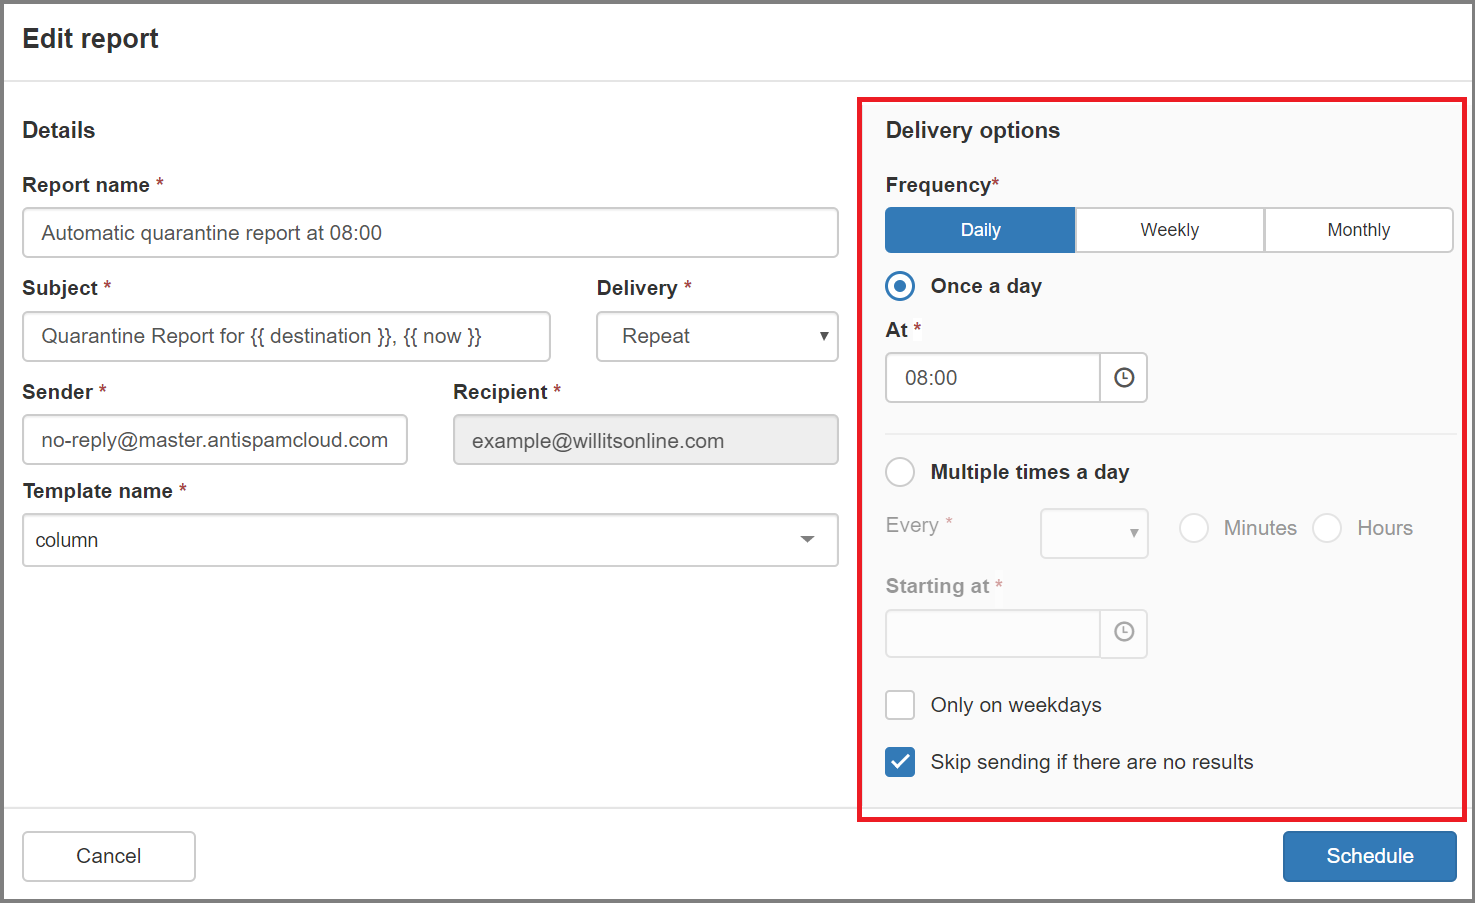Uncheck Skip sending if there are no results

click(x=900, y=762)
